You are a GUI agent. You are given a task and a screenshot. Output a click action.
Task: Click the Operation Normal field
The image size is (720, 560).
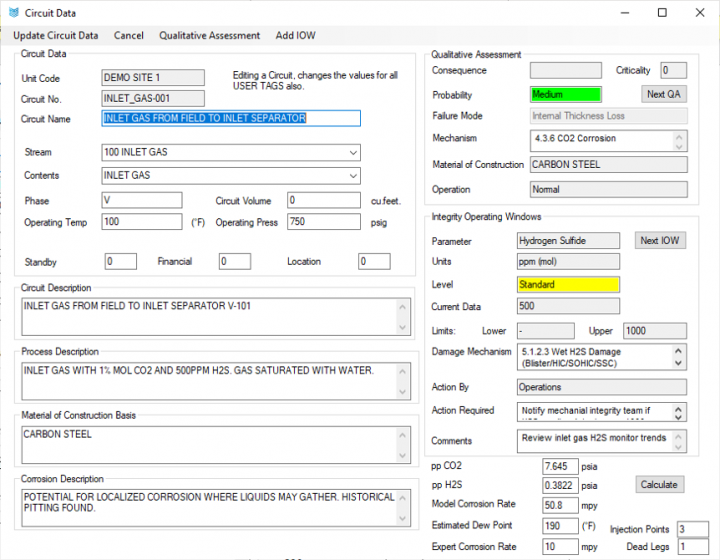(609, 190)
